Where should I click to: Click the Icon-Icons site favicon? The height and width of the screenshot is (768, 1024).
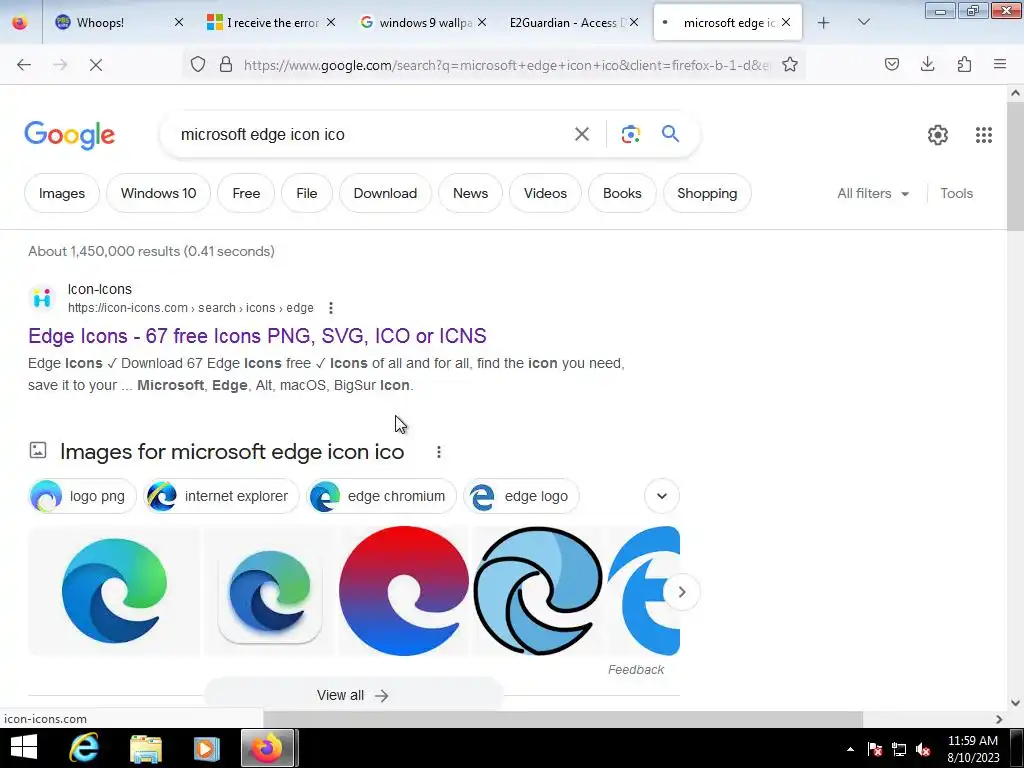42,298
